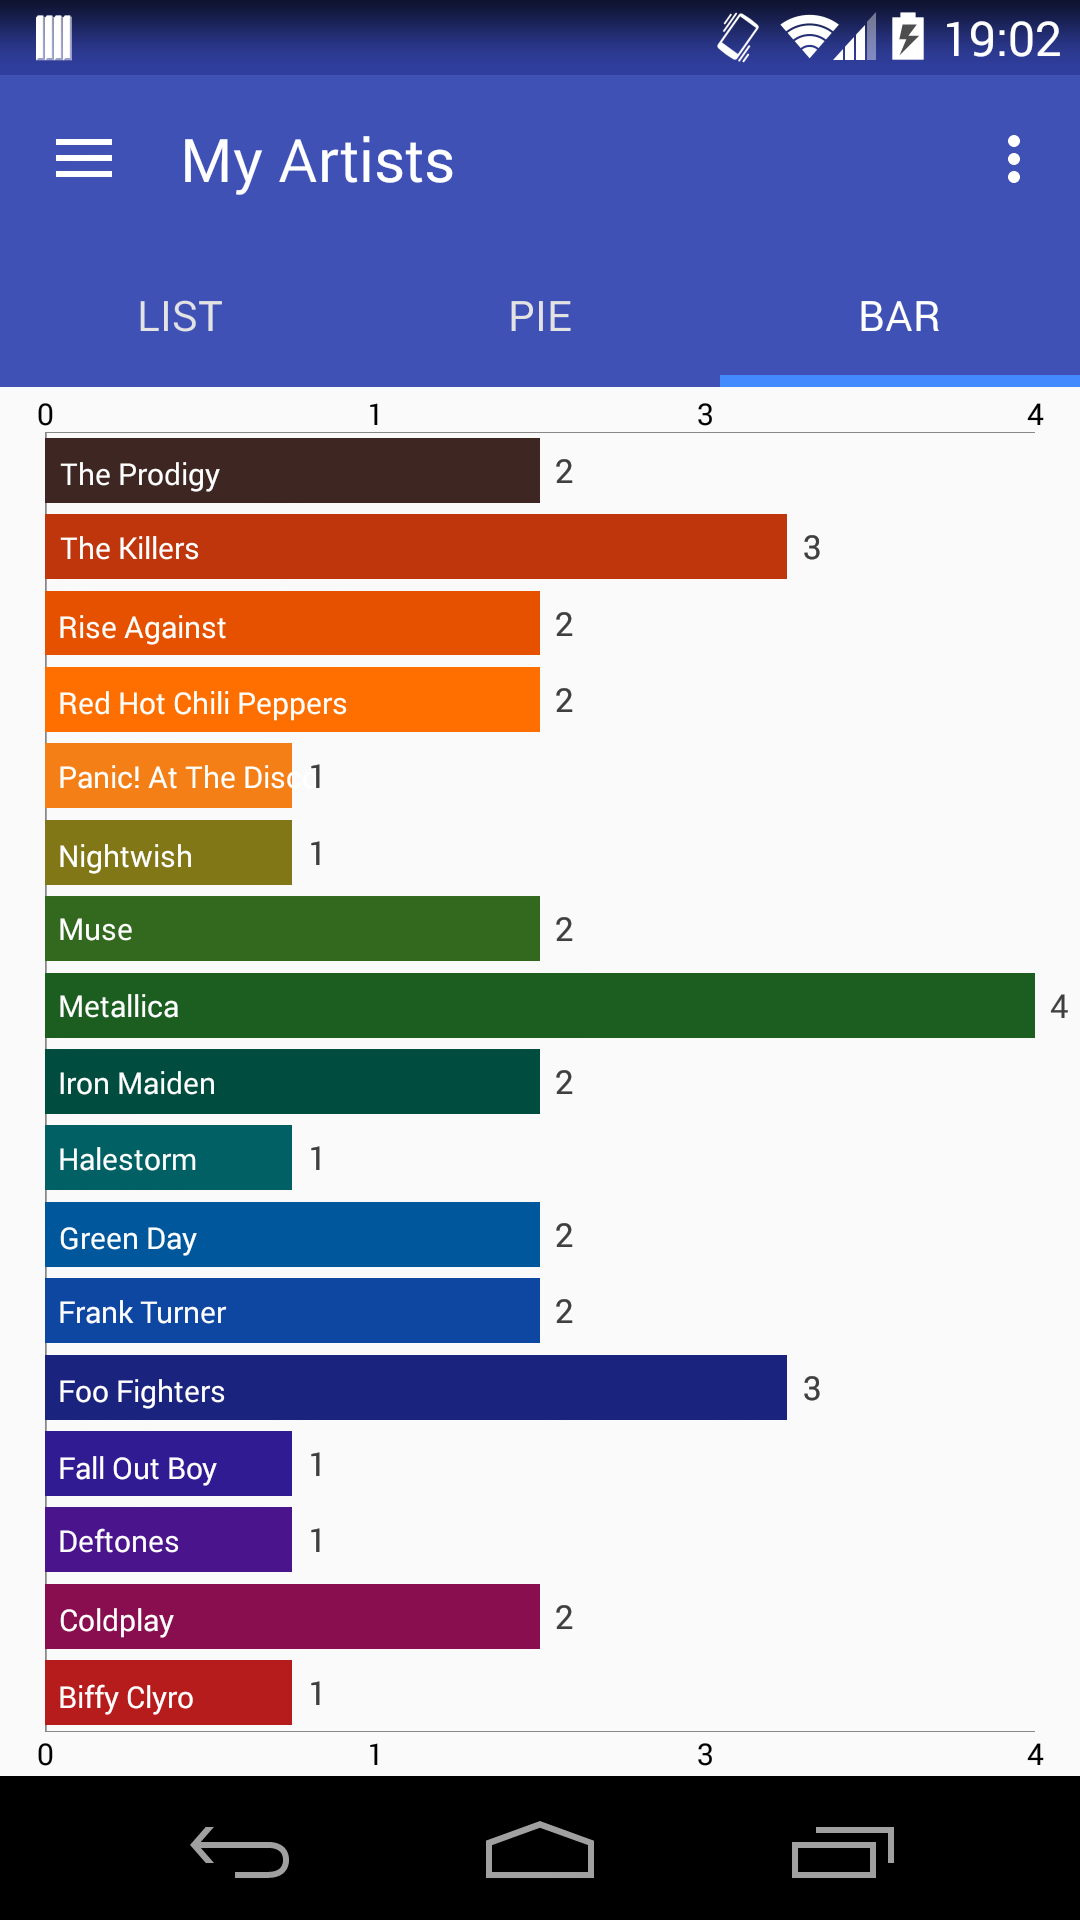Viewport: 1080px width, 1920px height.
Task: Select the Metallica bar
Action: click(540, 1005)
